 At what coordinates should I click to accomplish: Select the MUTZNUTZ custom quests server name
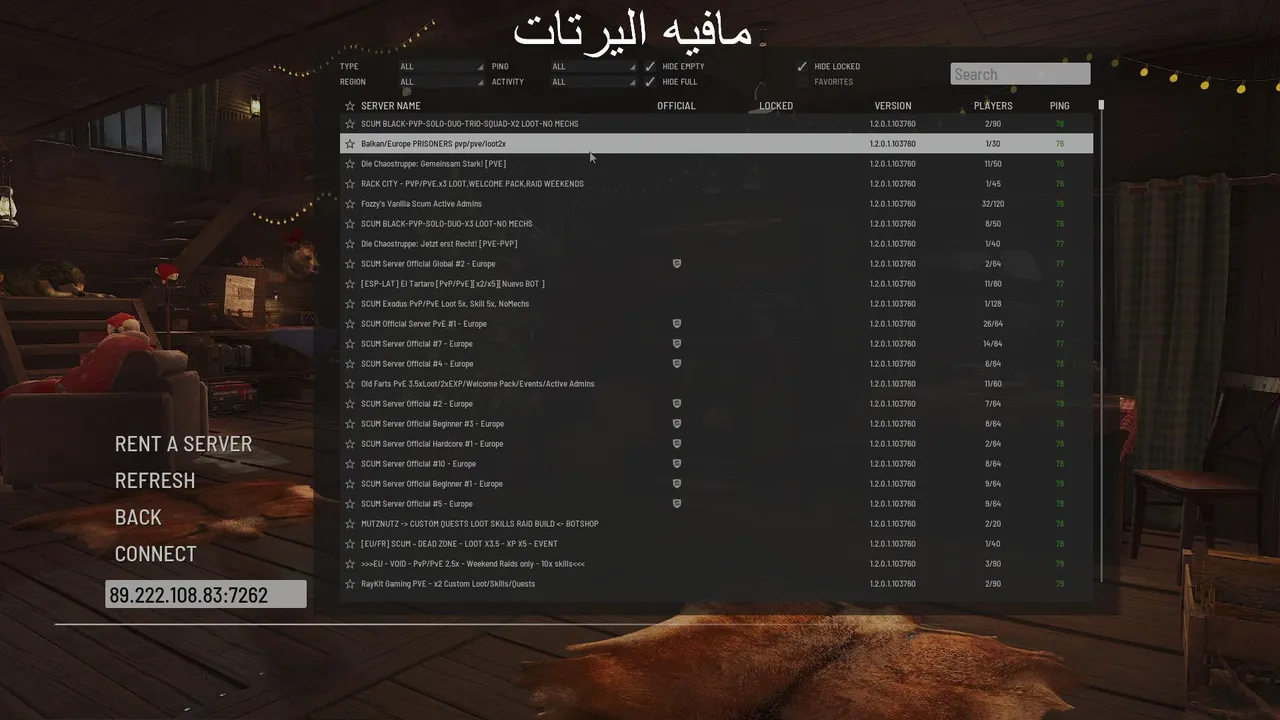point(480,524)
